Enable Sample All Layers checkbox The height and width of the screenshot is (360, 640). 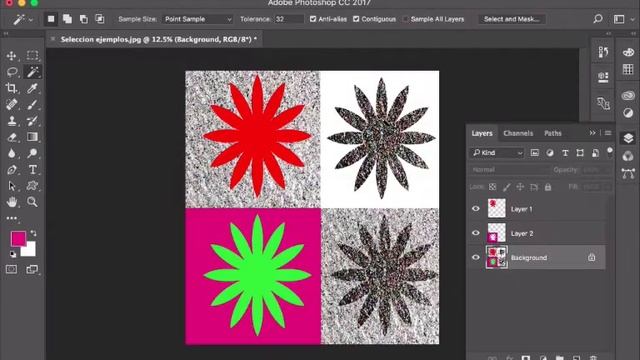tap(405, 19)
